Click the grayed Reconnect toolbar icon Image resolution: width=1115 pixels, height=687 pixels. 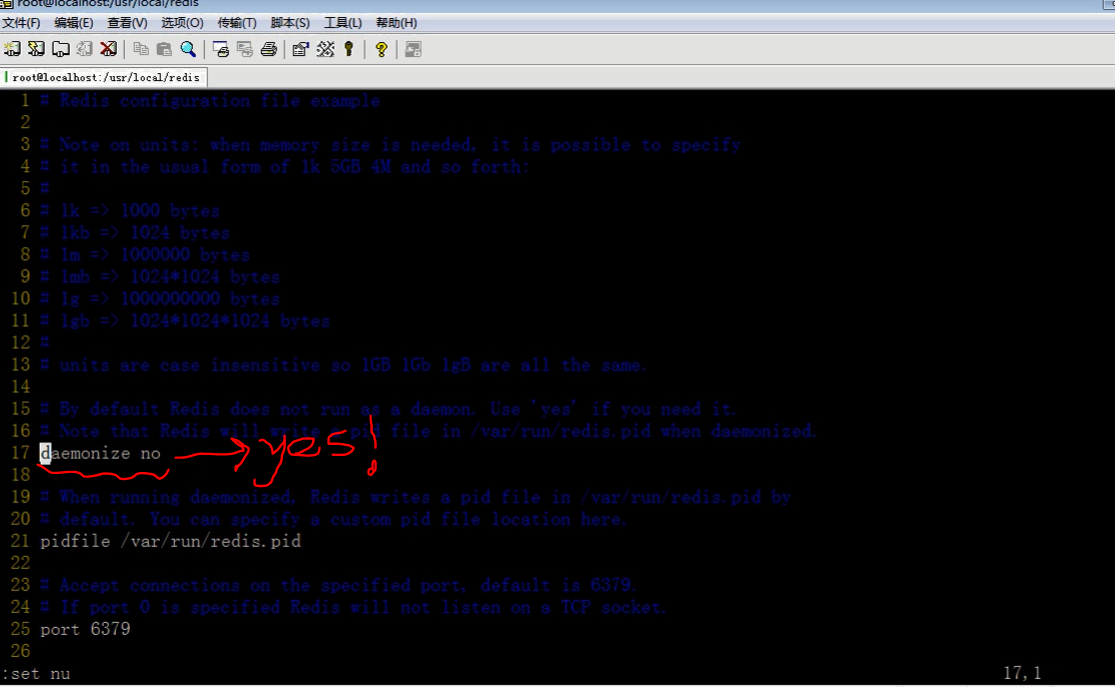[85, 49]
